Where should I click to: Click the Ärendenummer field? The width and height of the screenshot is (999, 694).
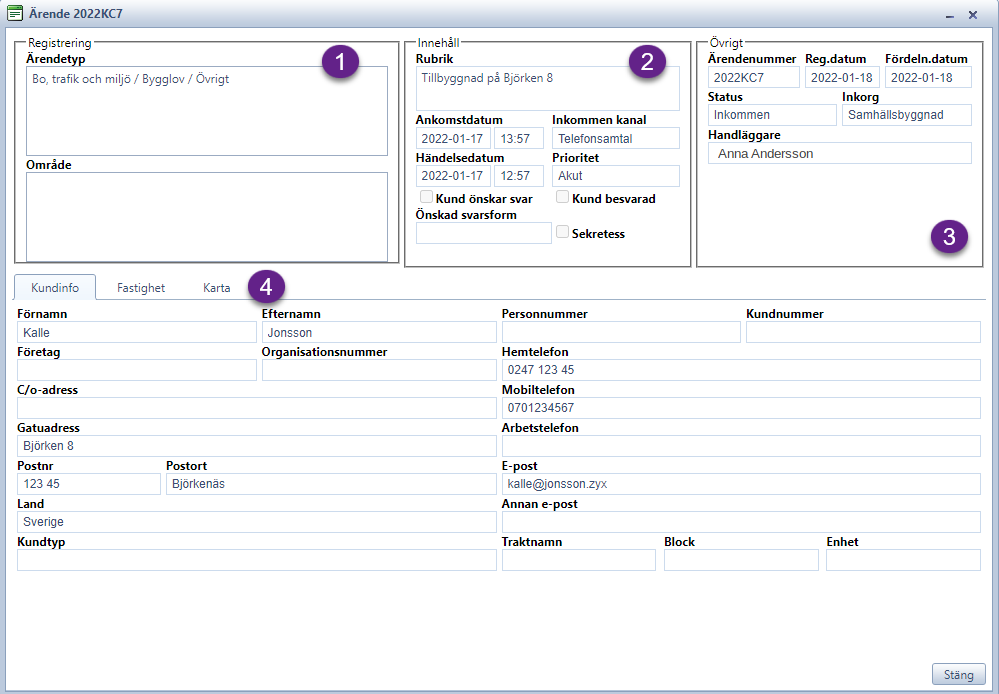point(754,77)
